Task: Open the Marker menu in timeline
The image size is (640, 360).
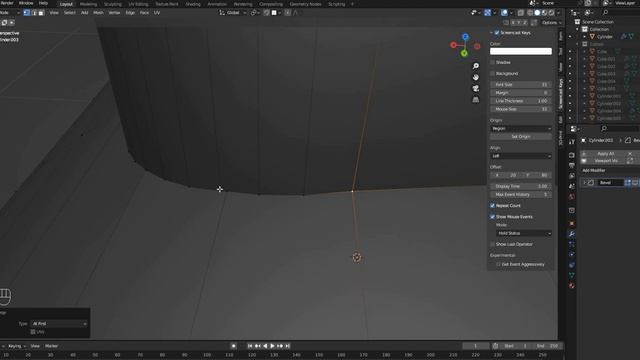Action: point(51,346)
